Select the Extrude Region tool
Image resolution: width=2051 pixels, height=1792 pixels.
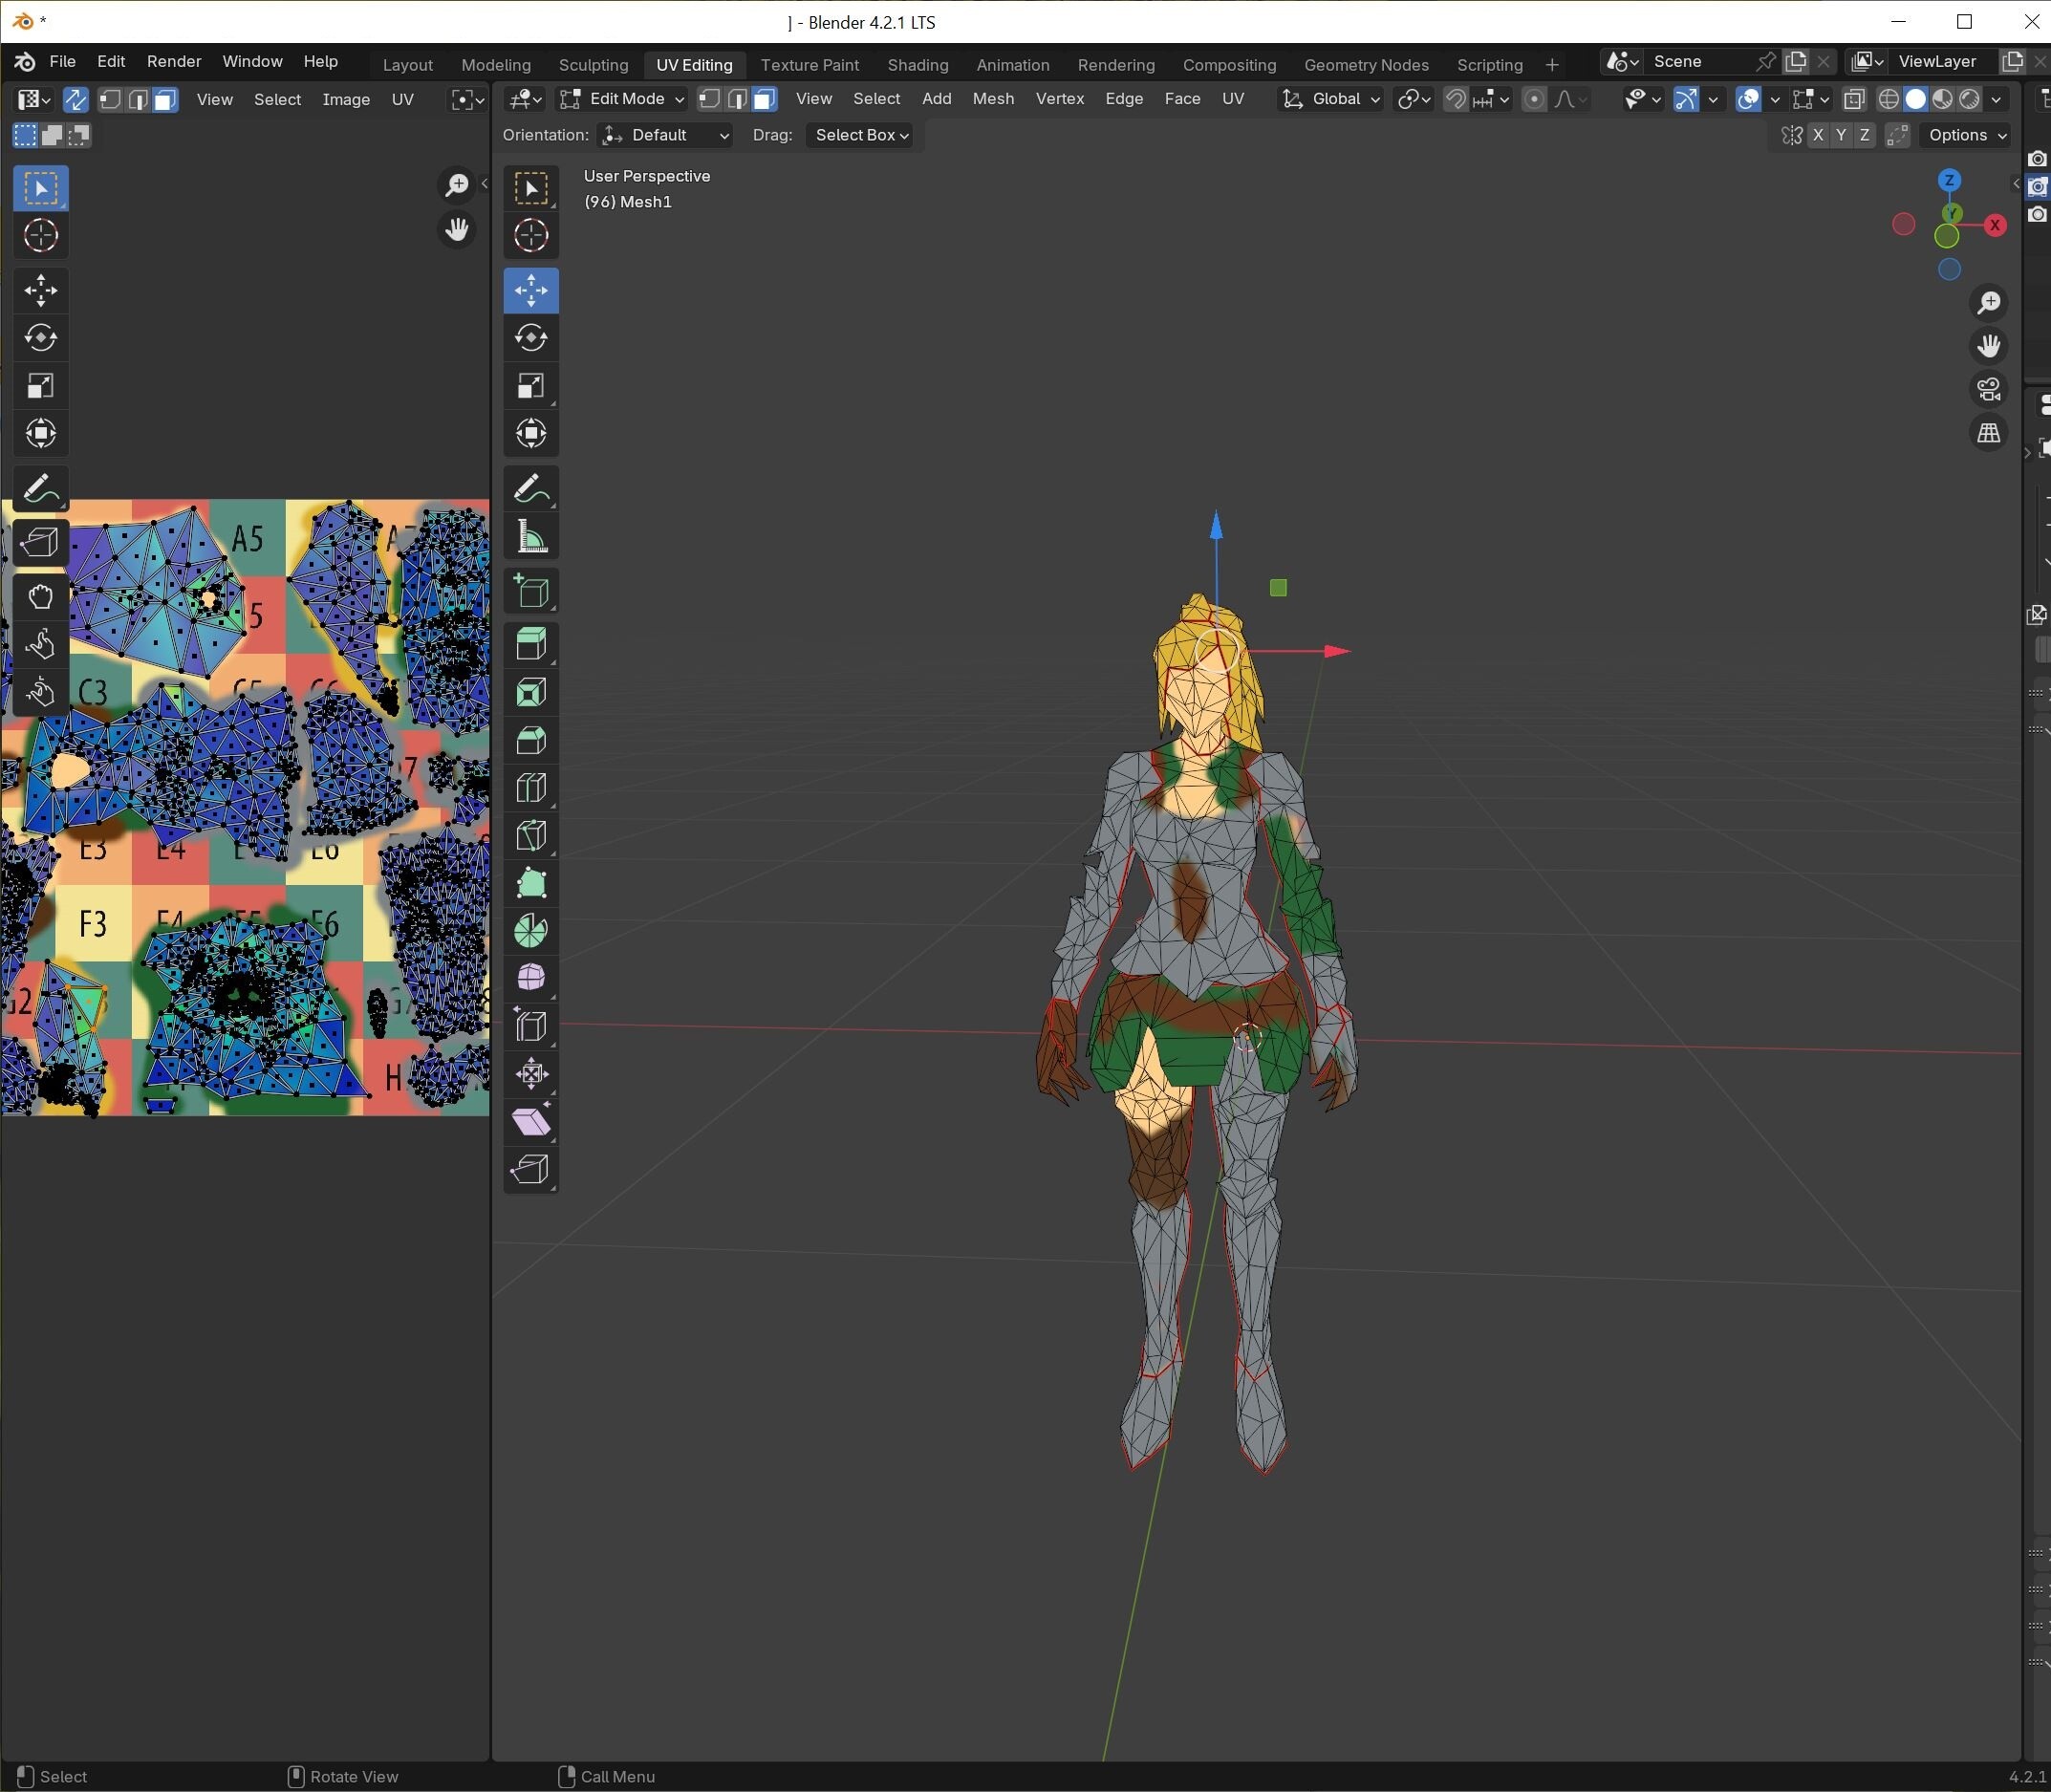pos(531,644)
